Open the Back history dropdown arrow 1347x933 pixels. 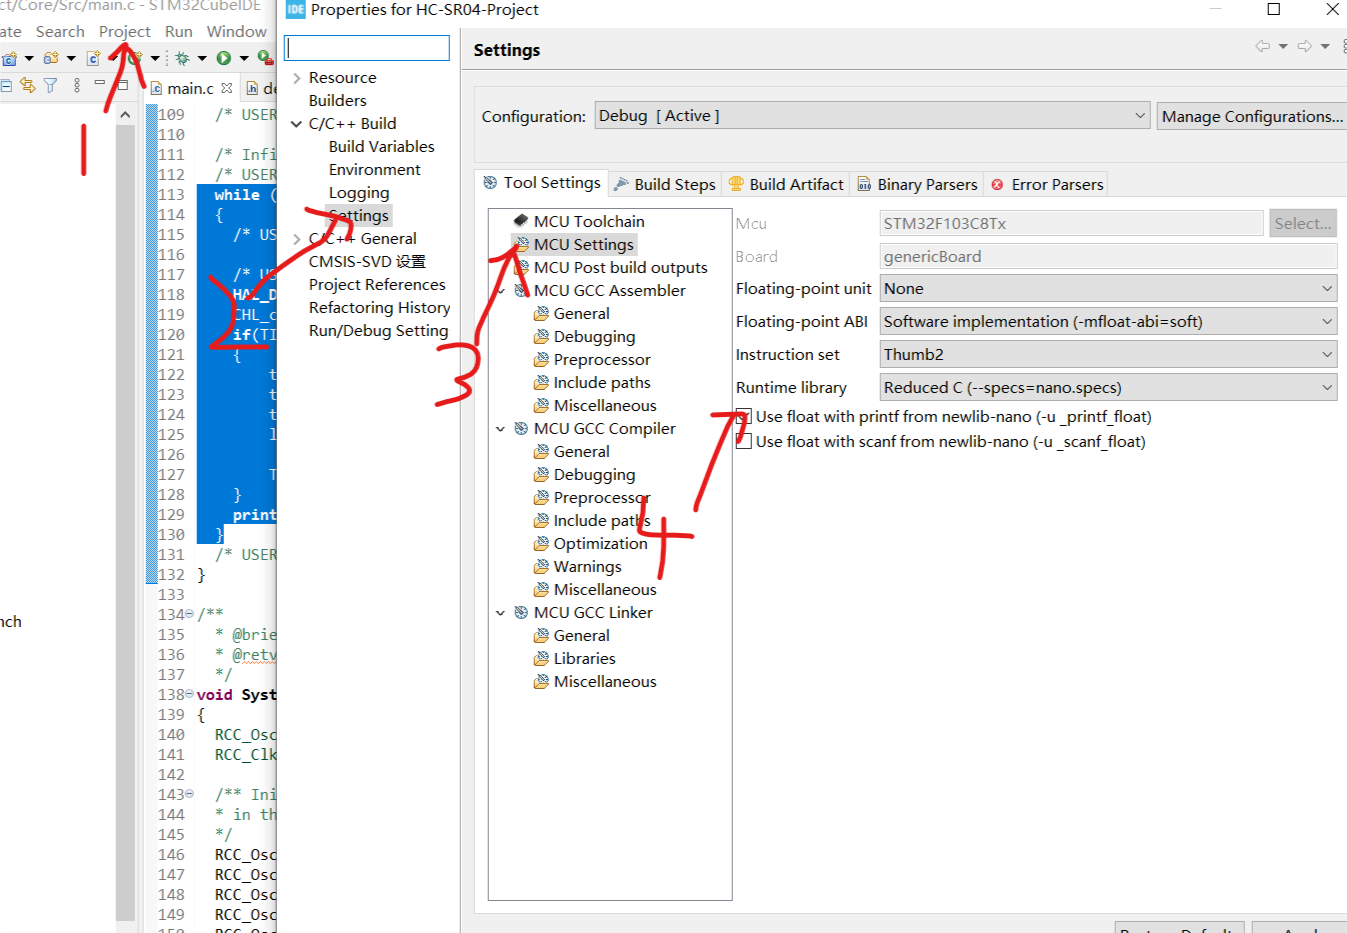[1283, 46]
